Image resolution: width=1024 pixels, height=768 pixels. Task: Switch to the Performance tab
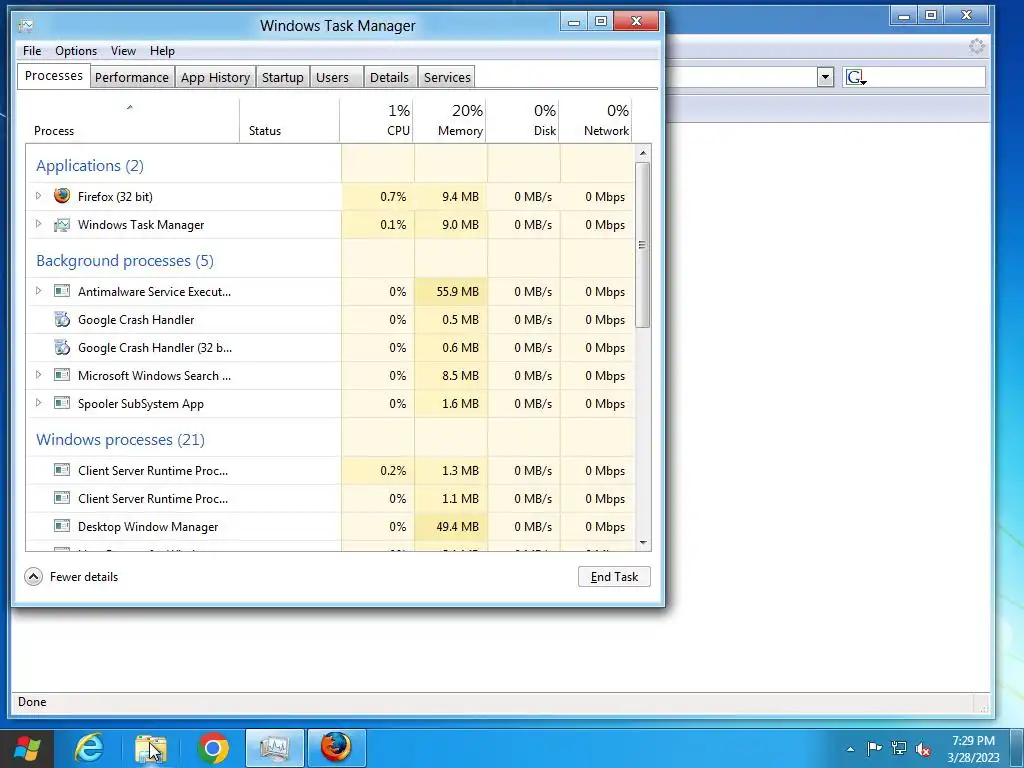(132, 77)
